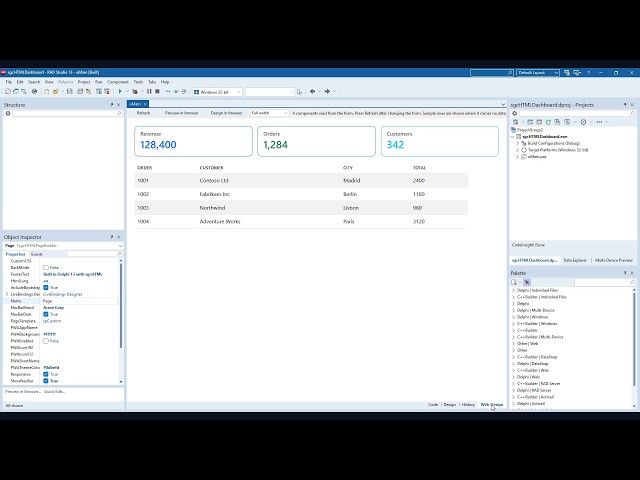Pin the Projects panel

625,105
